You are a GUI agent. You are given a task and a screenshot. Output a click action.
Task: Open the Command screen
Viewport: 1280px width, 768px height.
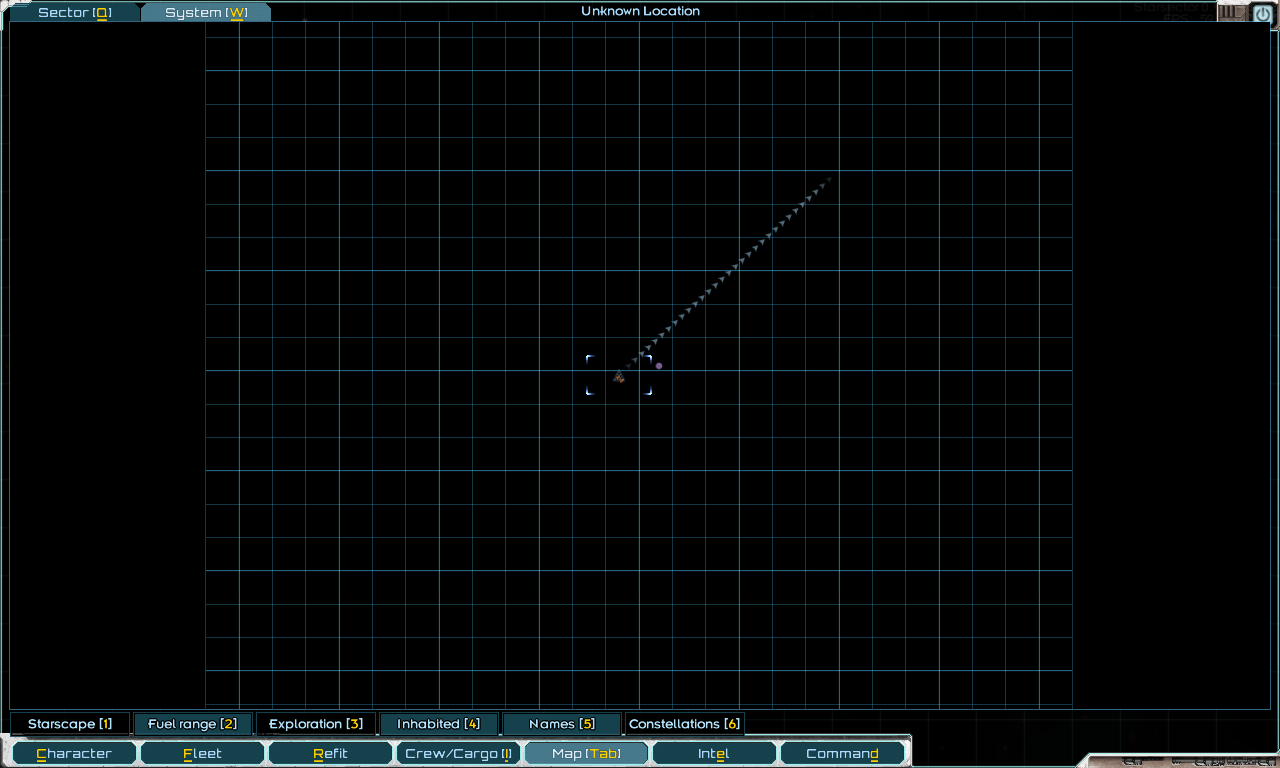click(x=842, y=754)
